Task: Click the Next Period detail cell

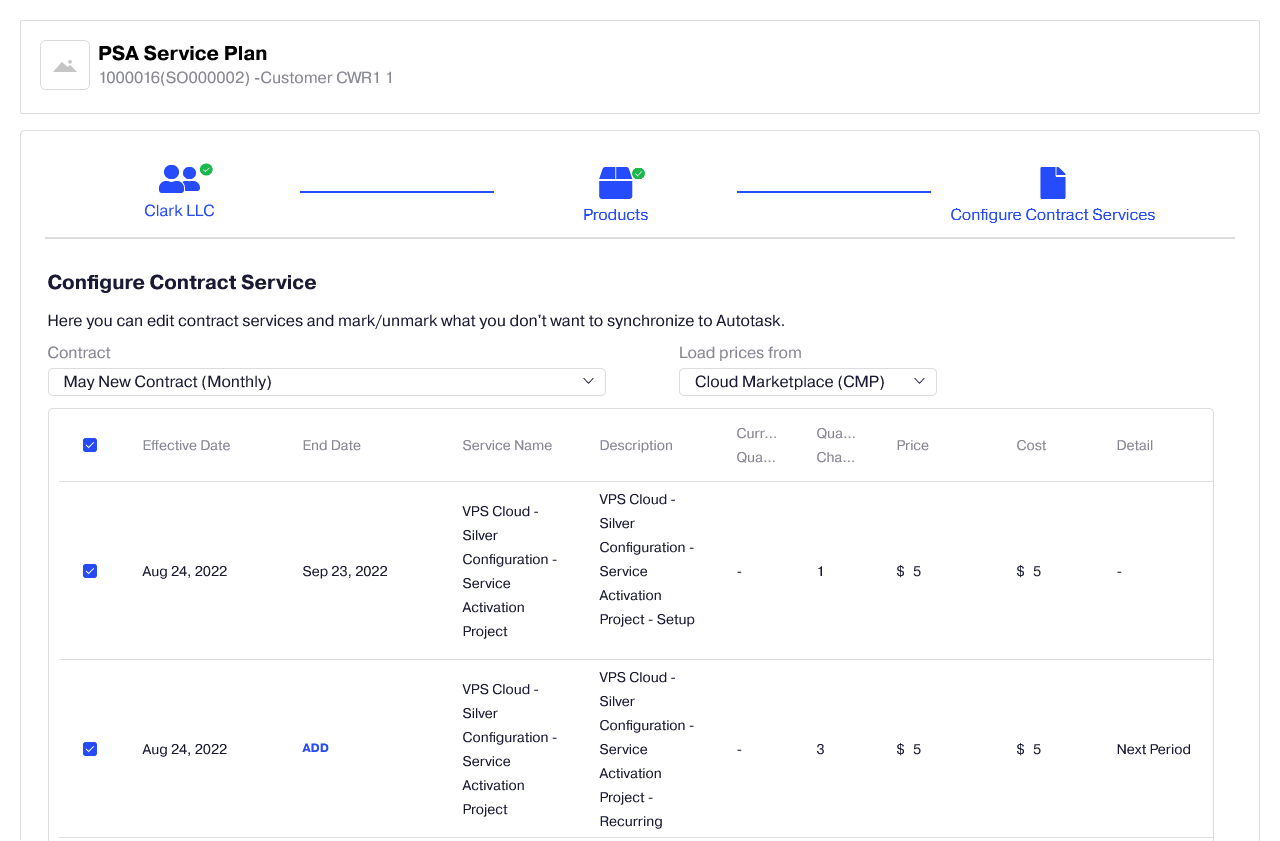Action: point(1153,748)
